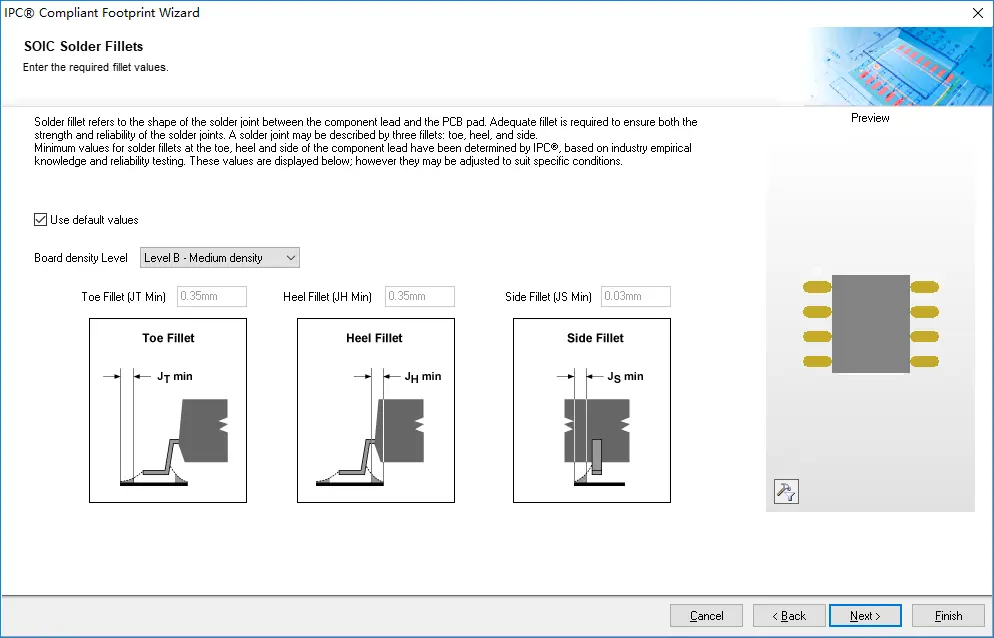
Task: Click Finish to complete the wizard
Action: coord(948,616)
